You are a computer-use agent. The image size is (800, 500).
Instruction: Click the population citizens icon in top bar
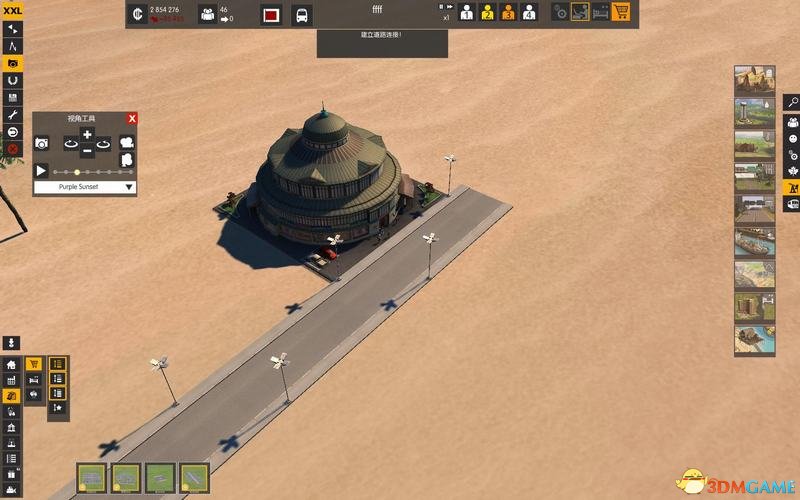[208, 14]
